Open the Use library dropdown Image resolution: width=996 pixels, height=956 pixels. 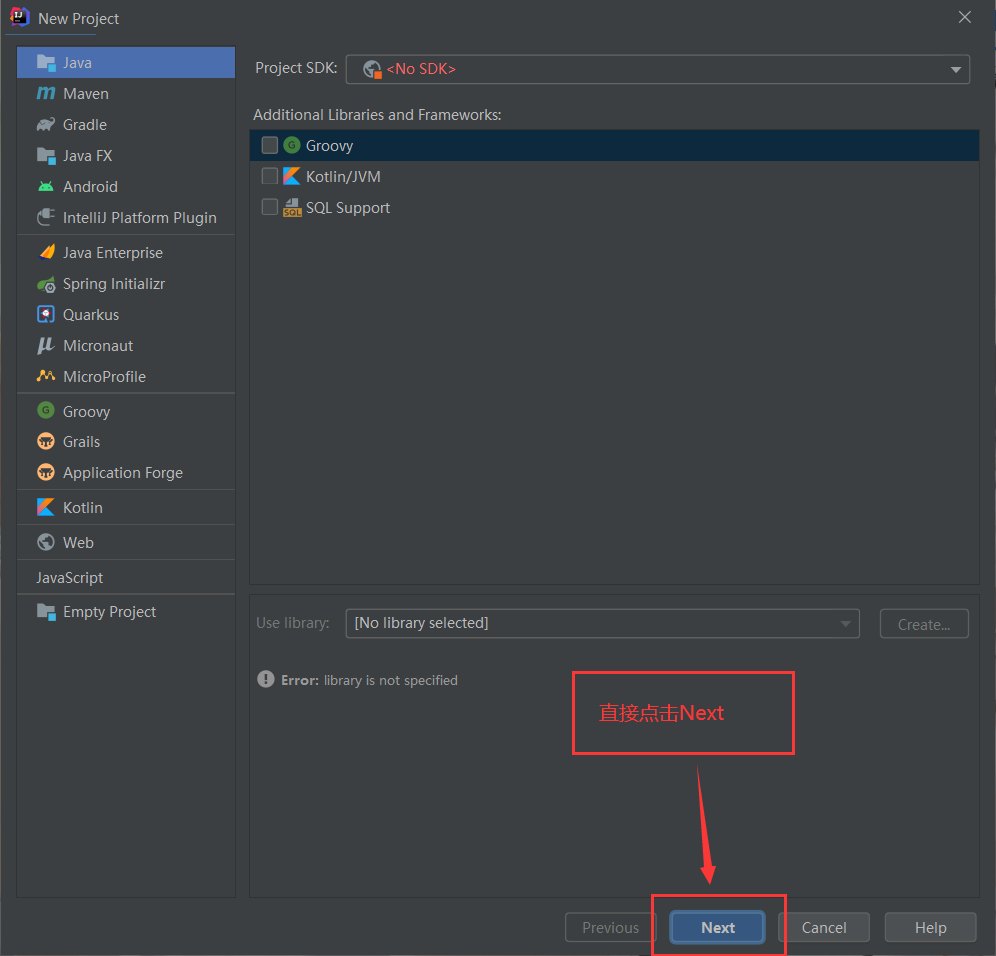coord(602,623)
